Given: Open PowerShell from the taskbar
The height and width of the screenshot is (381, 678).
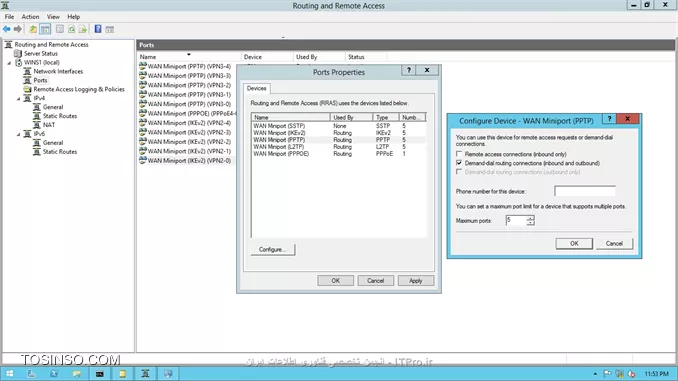Looking at the screenshot, I should click(x=54, y=374).
